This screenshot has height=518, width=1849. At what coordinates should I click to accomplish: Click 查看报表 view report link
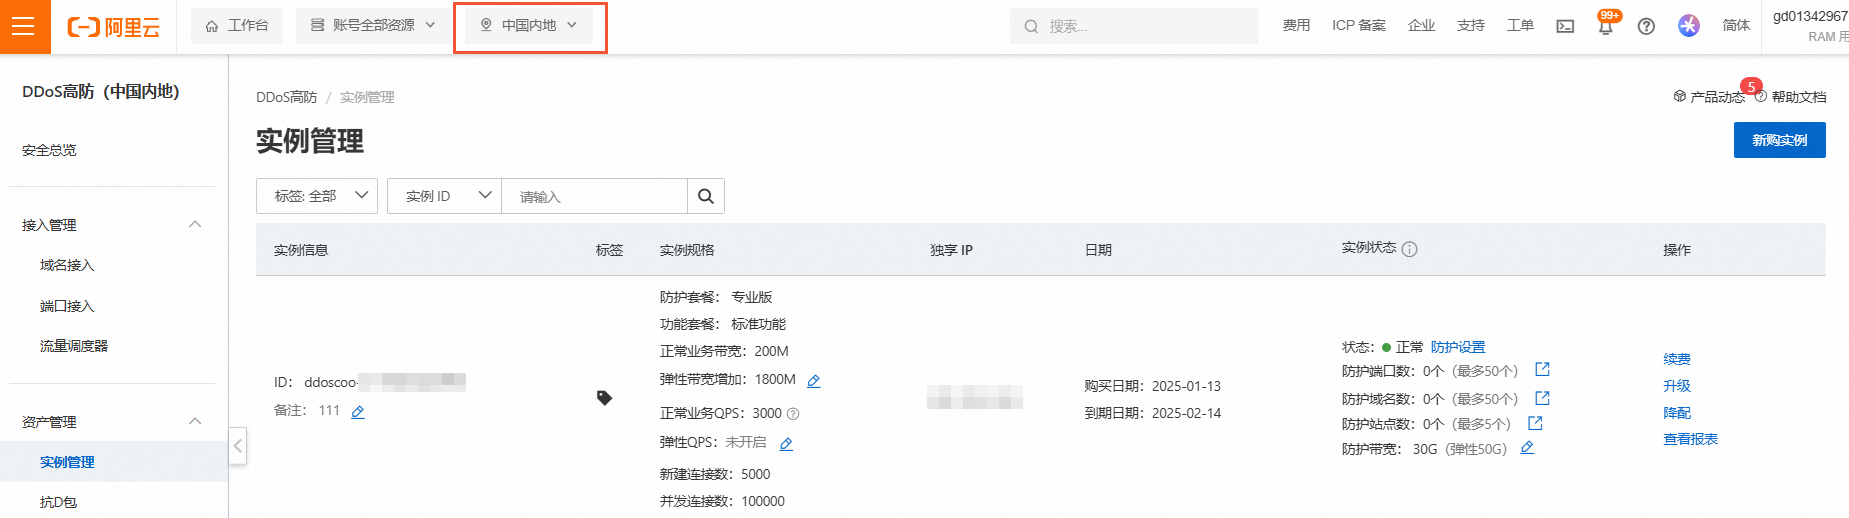pos(1690,439)
